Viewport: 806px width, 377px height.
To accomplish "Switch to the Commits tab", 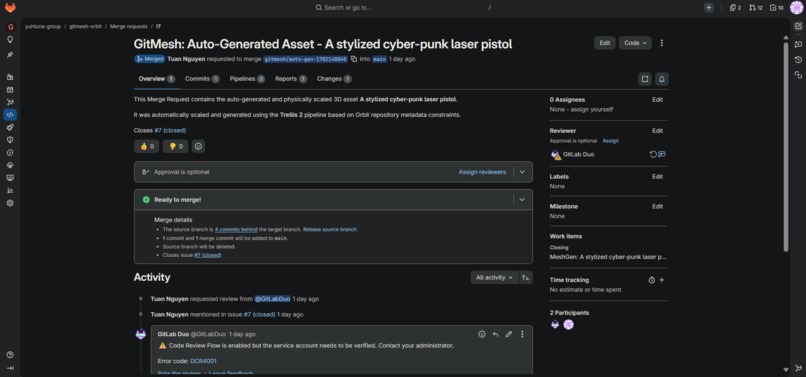I will (x=202, y=79).
